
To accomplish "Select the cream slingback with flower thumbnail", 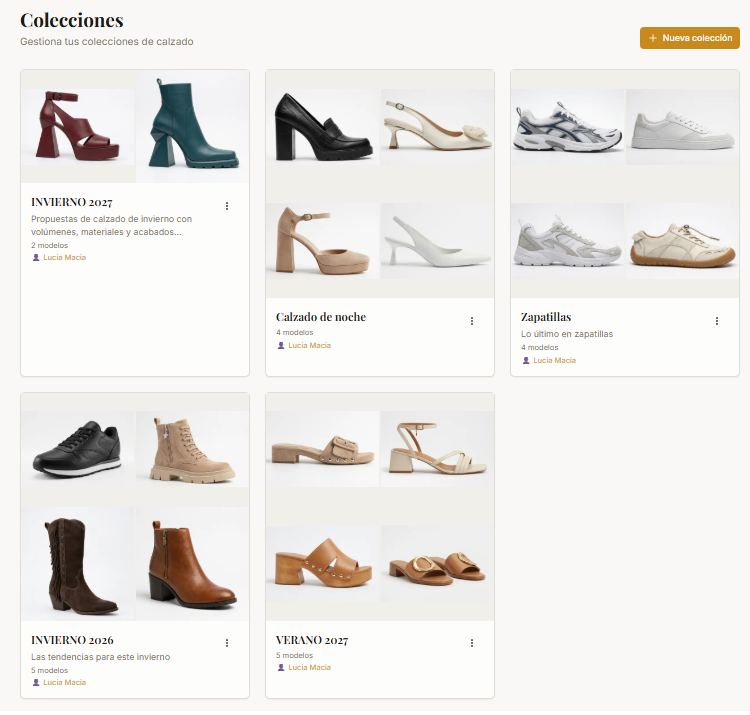I will [438, 127].
